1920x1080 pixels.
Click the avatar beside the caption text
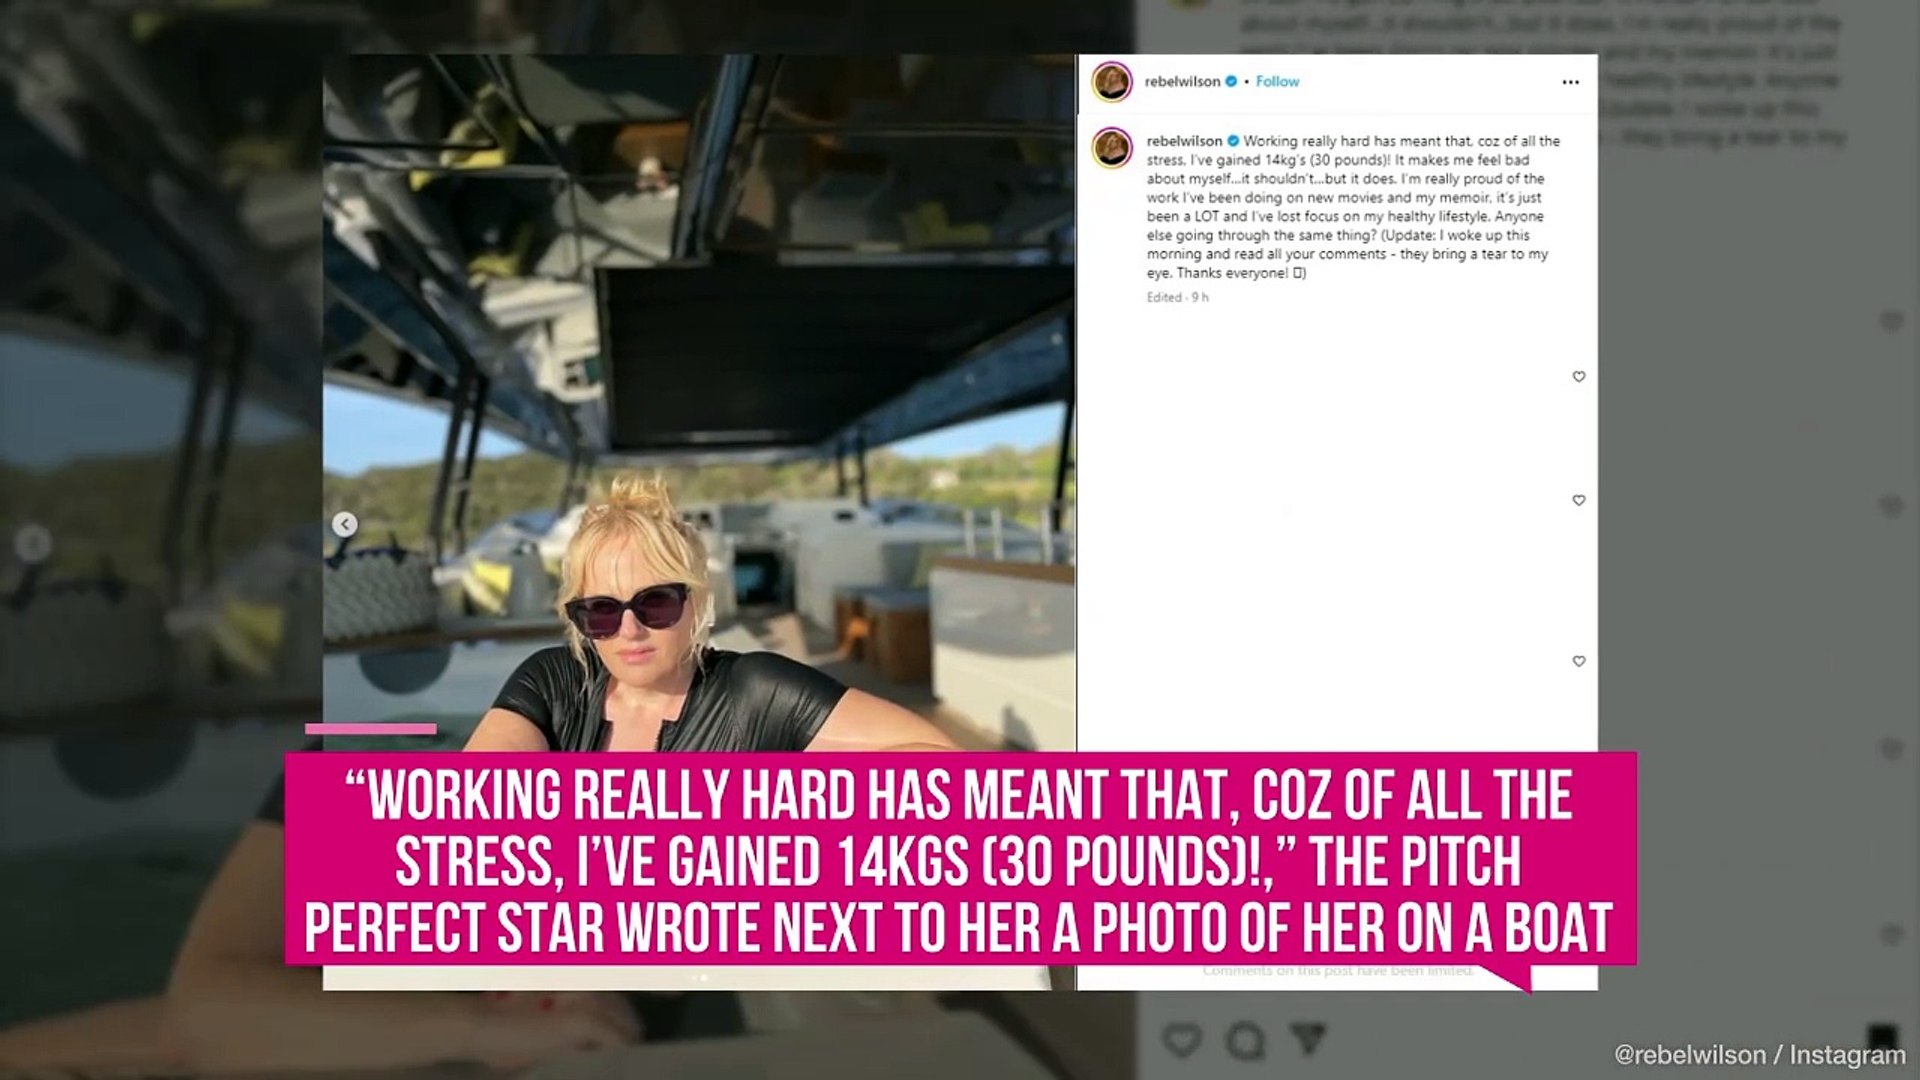(x=1112, y=148)
